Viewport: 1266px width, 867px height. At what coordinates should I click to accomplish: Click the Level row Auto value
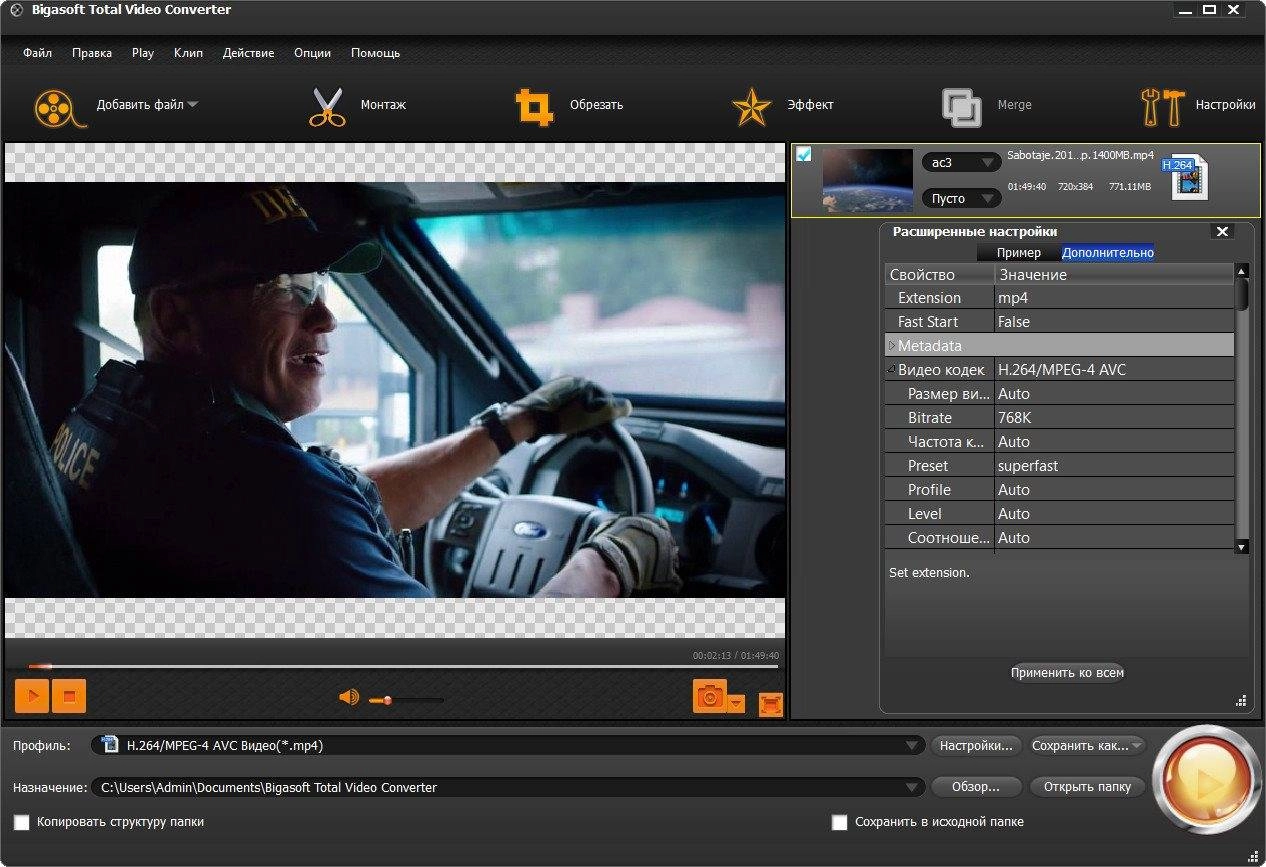coord(1114,514)
